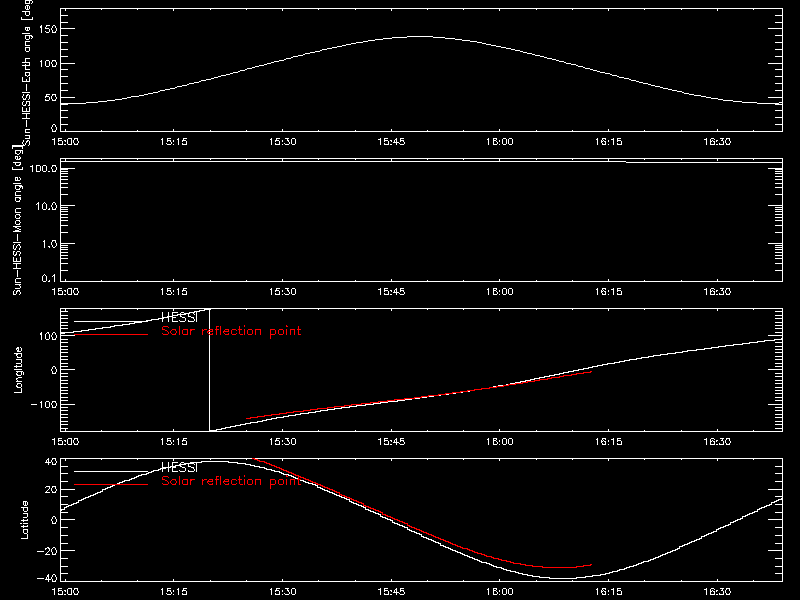The width and height of the screenshot is (800, 600).
Task: Click 'Solar reflection point' legend in Longitude plot
Action: click(x=231, y=331)
